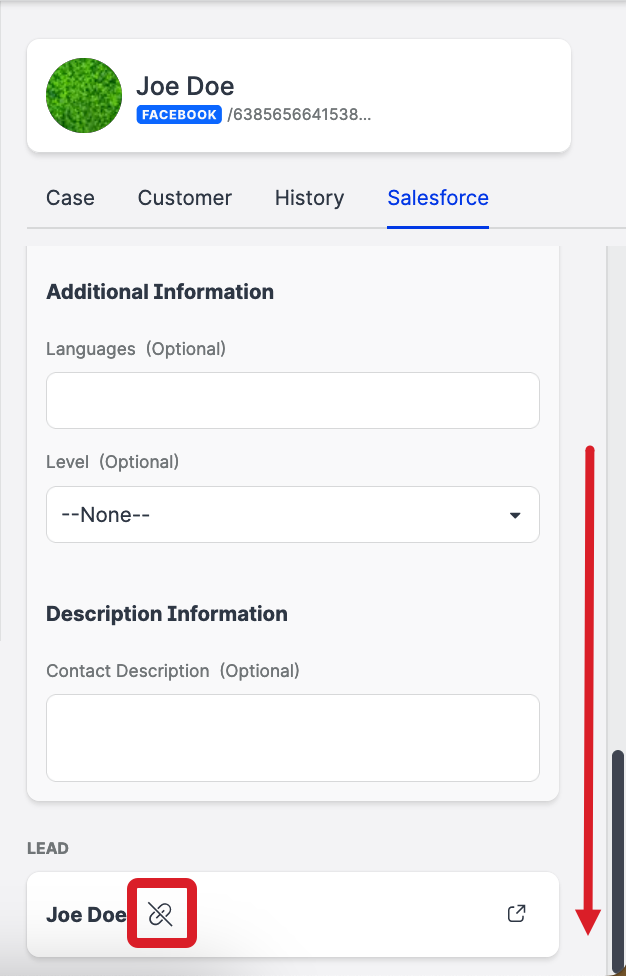Click the Joe Doe name in lead card

[x=86, y=914]
